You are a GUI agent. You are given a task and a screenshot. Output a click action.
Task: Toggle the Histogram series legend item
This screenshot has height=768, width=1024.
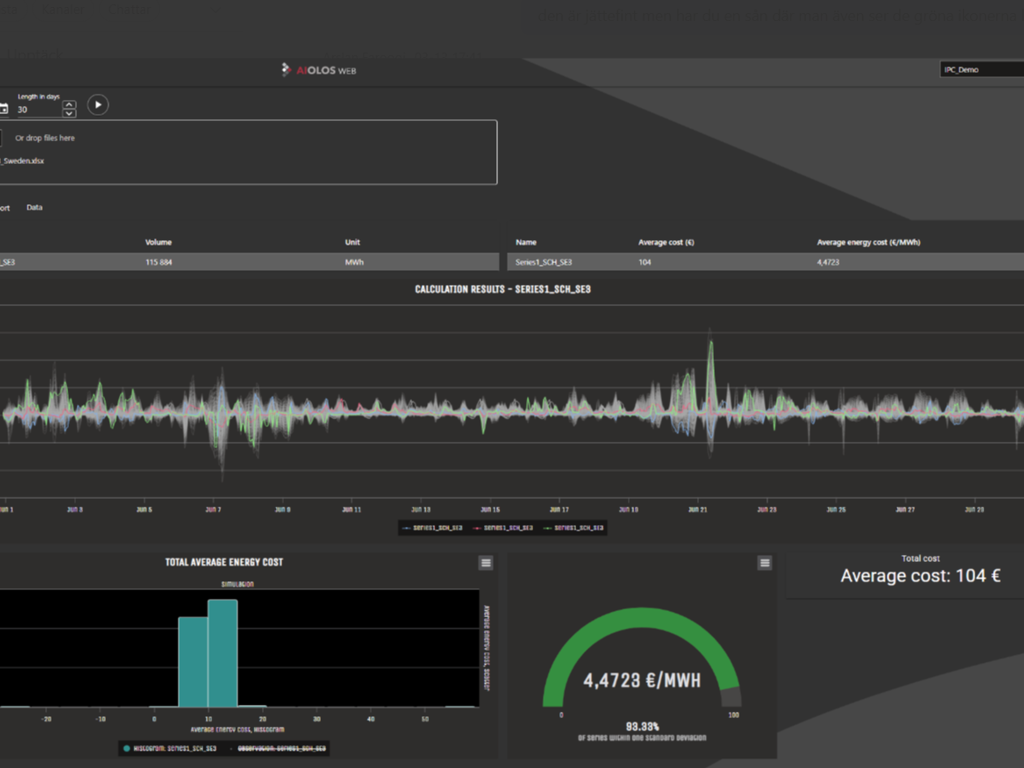170,748
